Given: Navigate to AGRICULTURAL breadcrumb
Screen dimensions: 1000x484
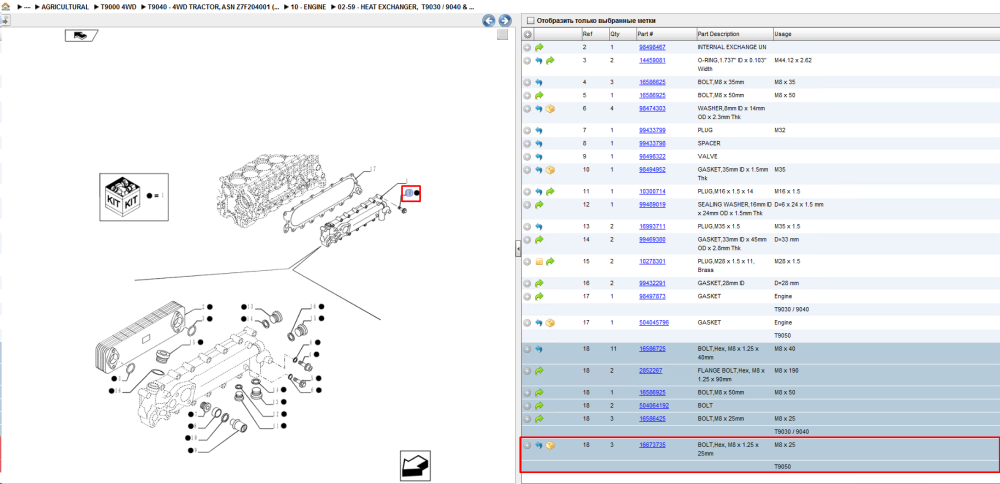Looking at the screenshot, I should coord(64,6).
